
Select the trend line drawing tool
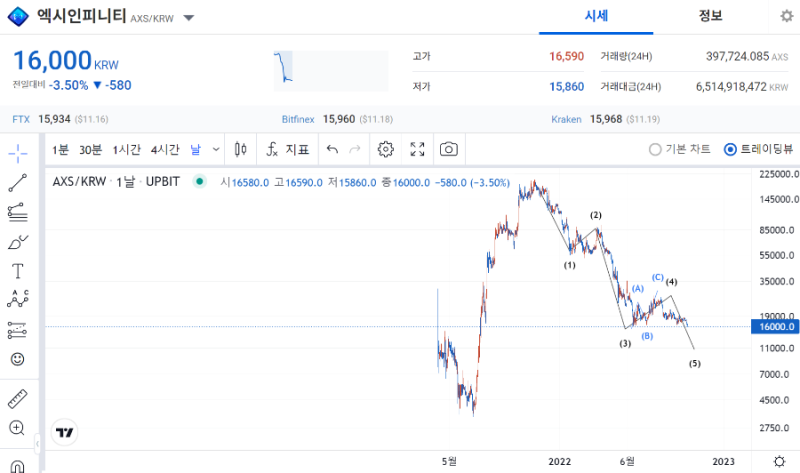[x=17, y=183]
